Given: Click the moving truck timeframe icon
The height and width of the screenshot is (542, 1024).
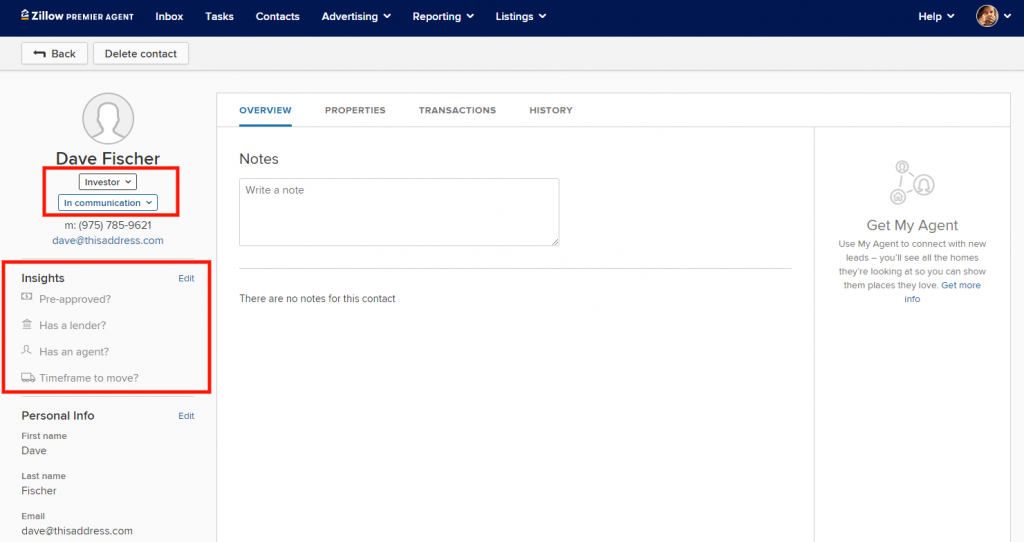Looking at the screenshot, I should pyautogui.click(x=28, y=377).
